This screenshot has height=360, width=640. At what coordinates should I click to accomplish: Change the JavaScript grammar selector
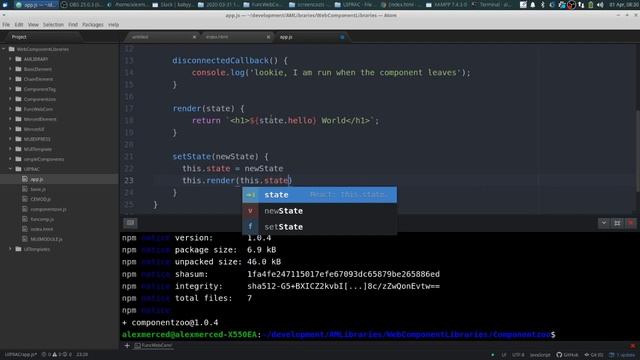pyautogui.click(x=540, y=355)
